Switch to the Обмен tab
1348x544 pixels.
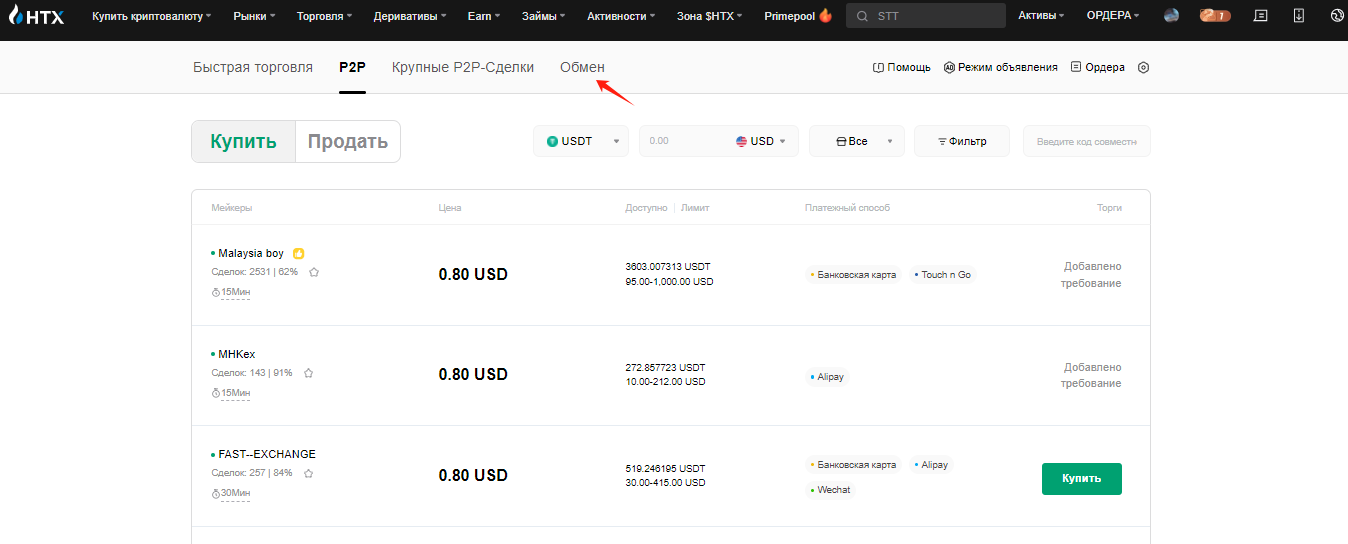[x=582, y=67]
